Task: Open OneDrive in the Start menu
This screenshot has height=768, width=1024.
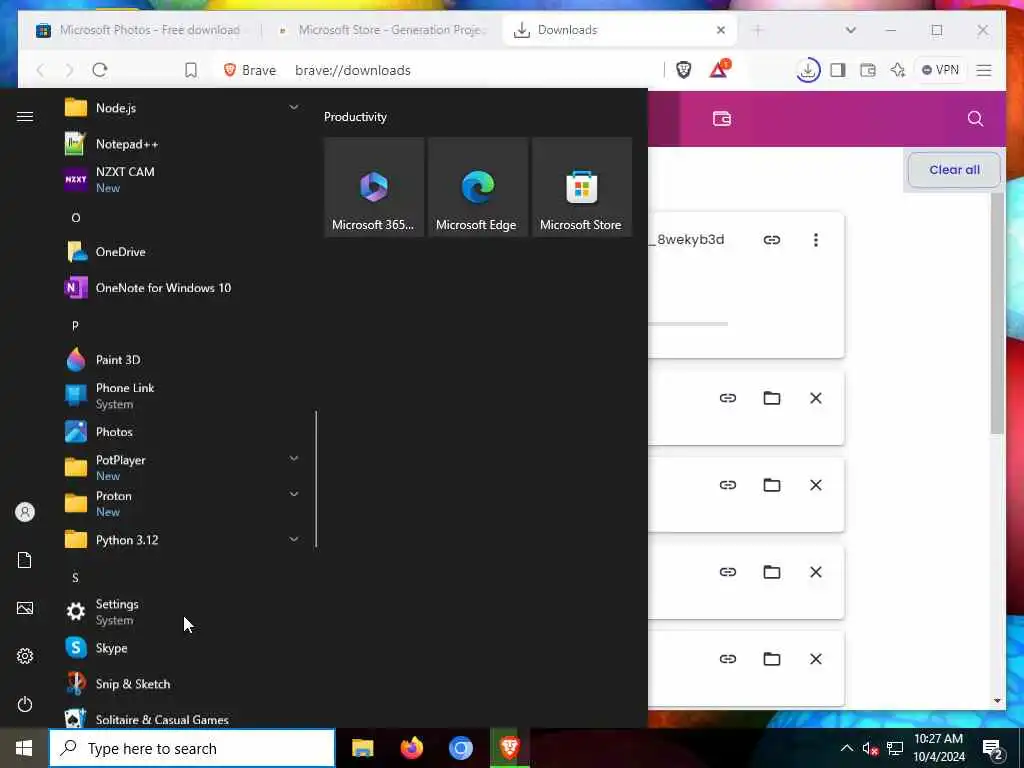Action: [x=183, y=251]
